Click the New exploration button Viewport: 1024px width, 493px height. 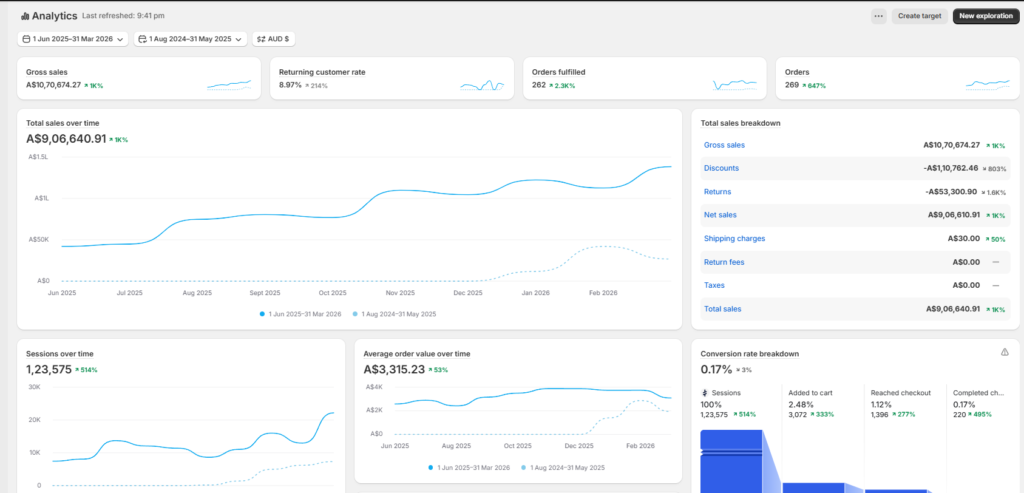pyautogui.click(x=985, y=16)
